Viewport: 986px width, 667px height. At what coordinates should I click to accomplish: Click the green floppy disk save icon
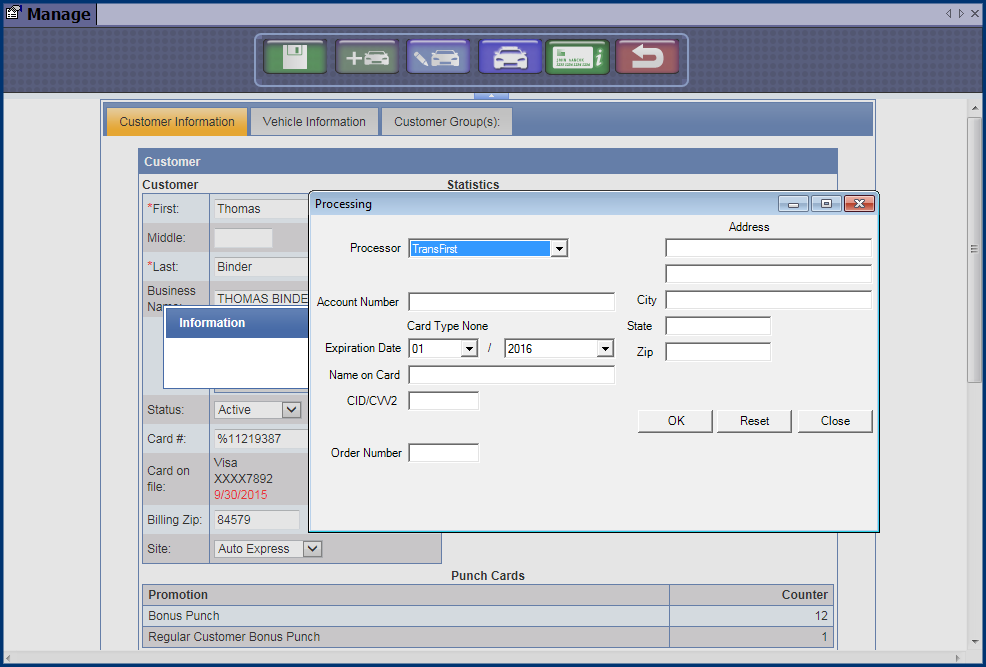click(x=295, y=58)
